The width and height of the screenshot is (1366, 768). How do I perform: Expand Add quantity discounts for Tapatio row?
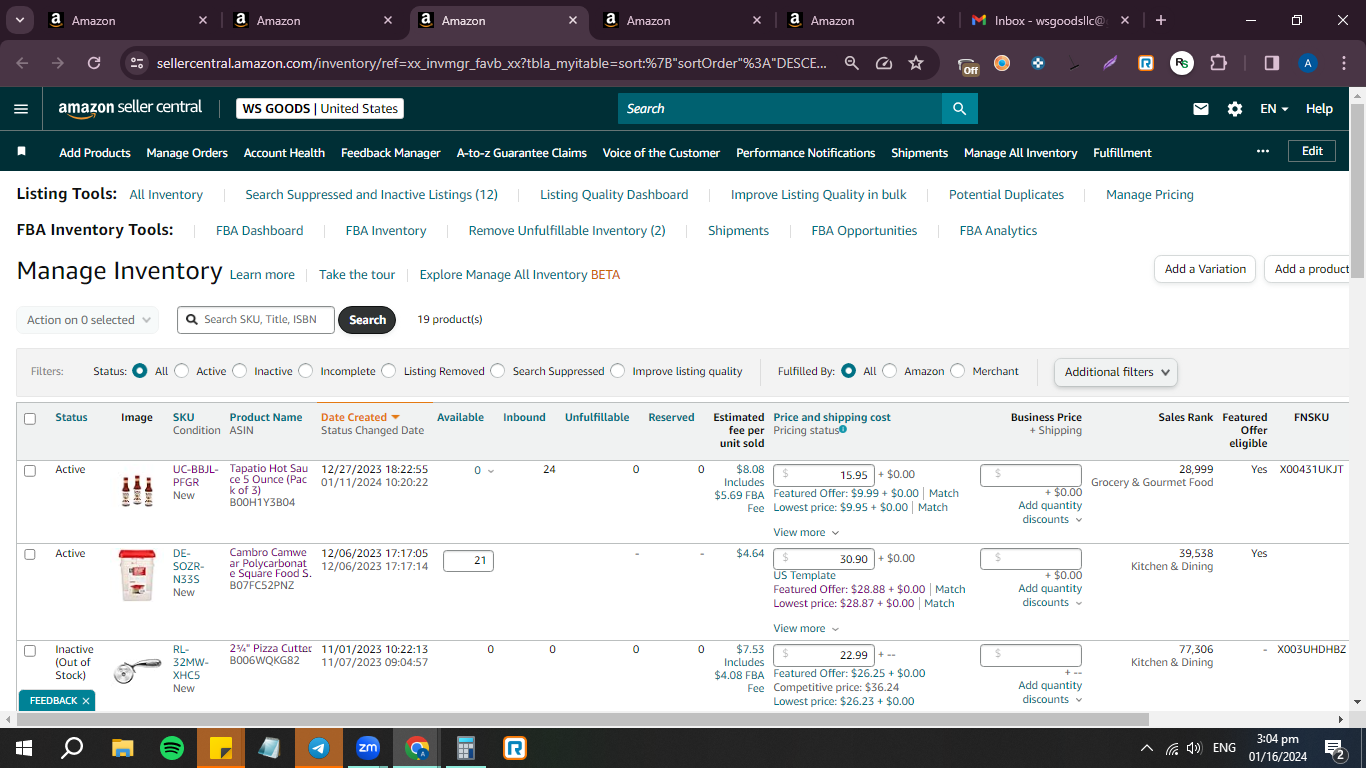[x=1050, y=512]
